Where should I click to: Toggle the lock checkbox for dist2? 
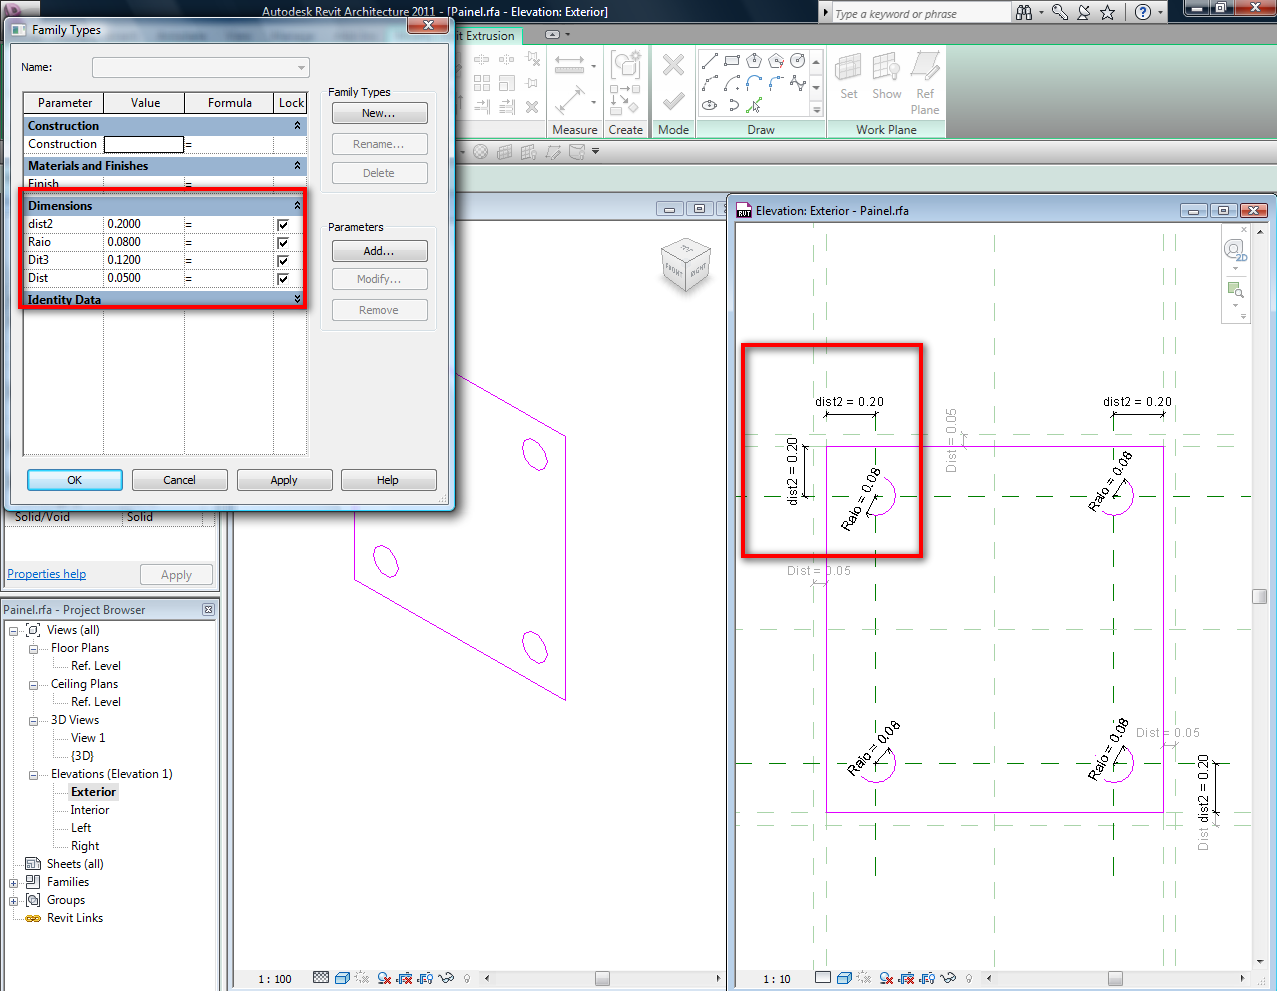point(283,225)
